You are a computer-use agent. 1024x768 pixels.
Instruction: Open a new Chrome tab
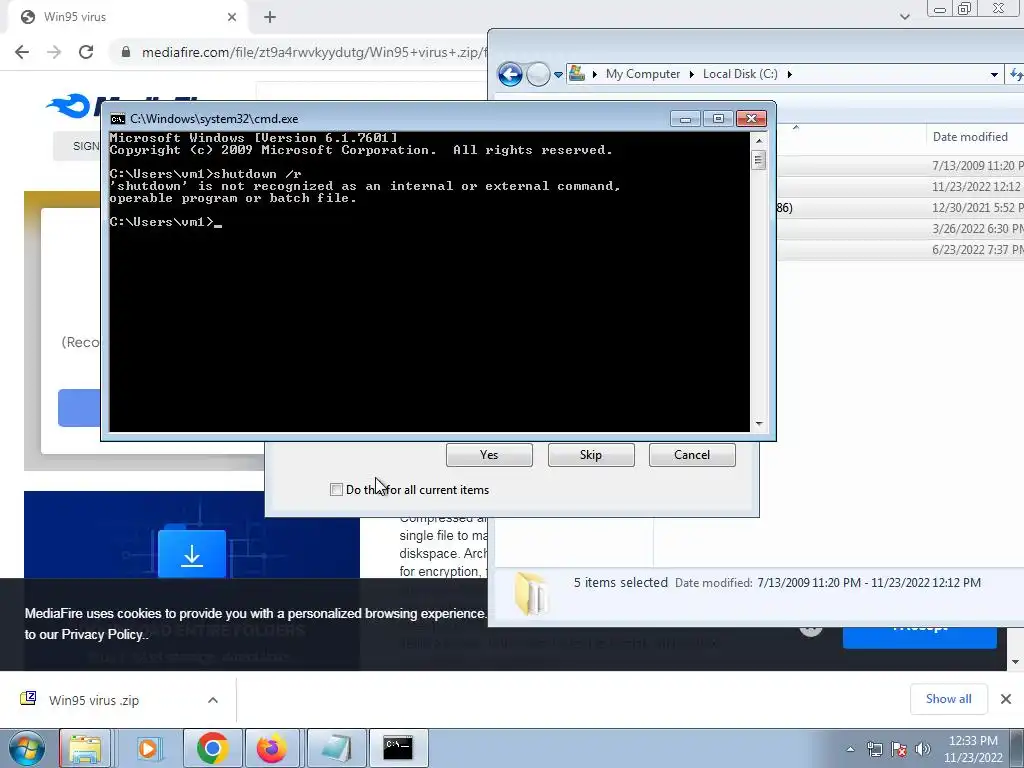pos(270,17)
